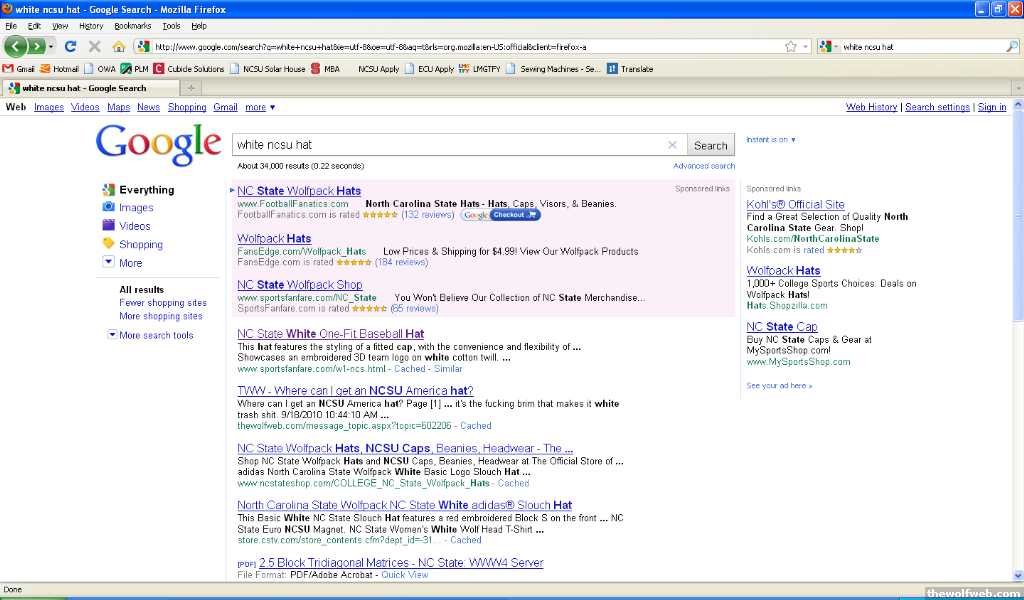1024x600 pixels.
Task: Open the Instant is on dropdown
Action: coord(771,140)
